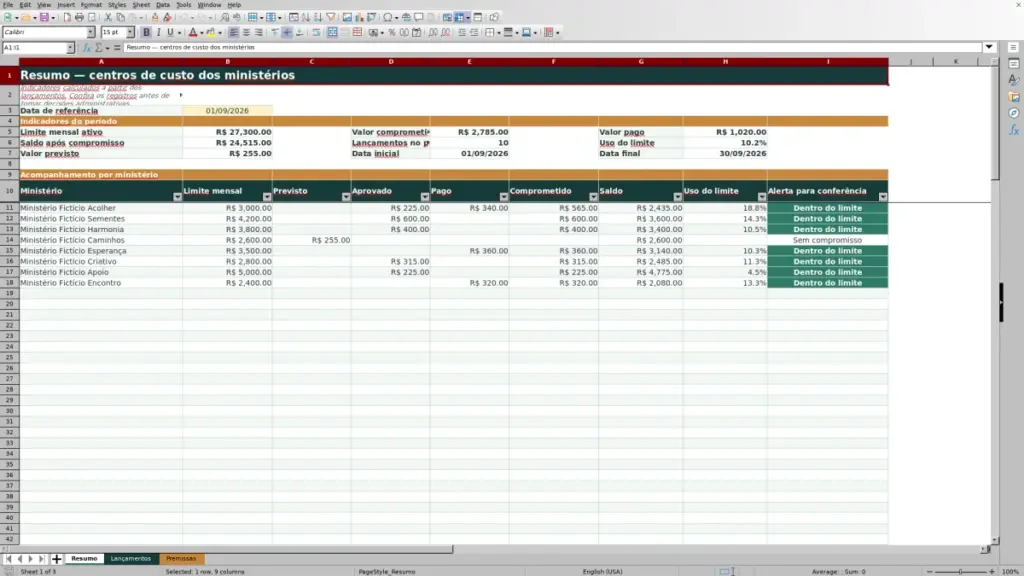Open the Format menu
1024x576 pixels.
tap(91, 5)
